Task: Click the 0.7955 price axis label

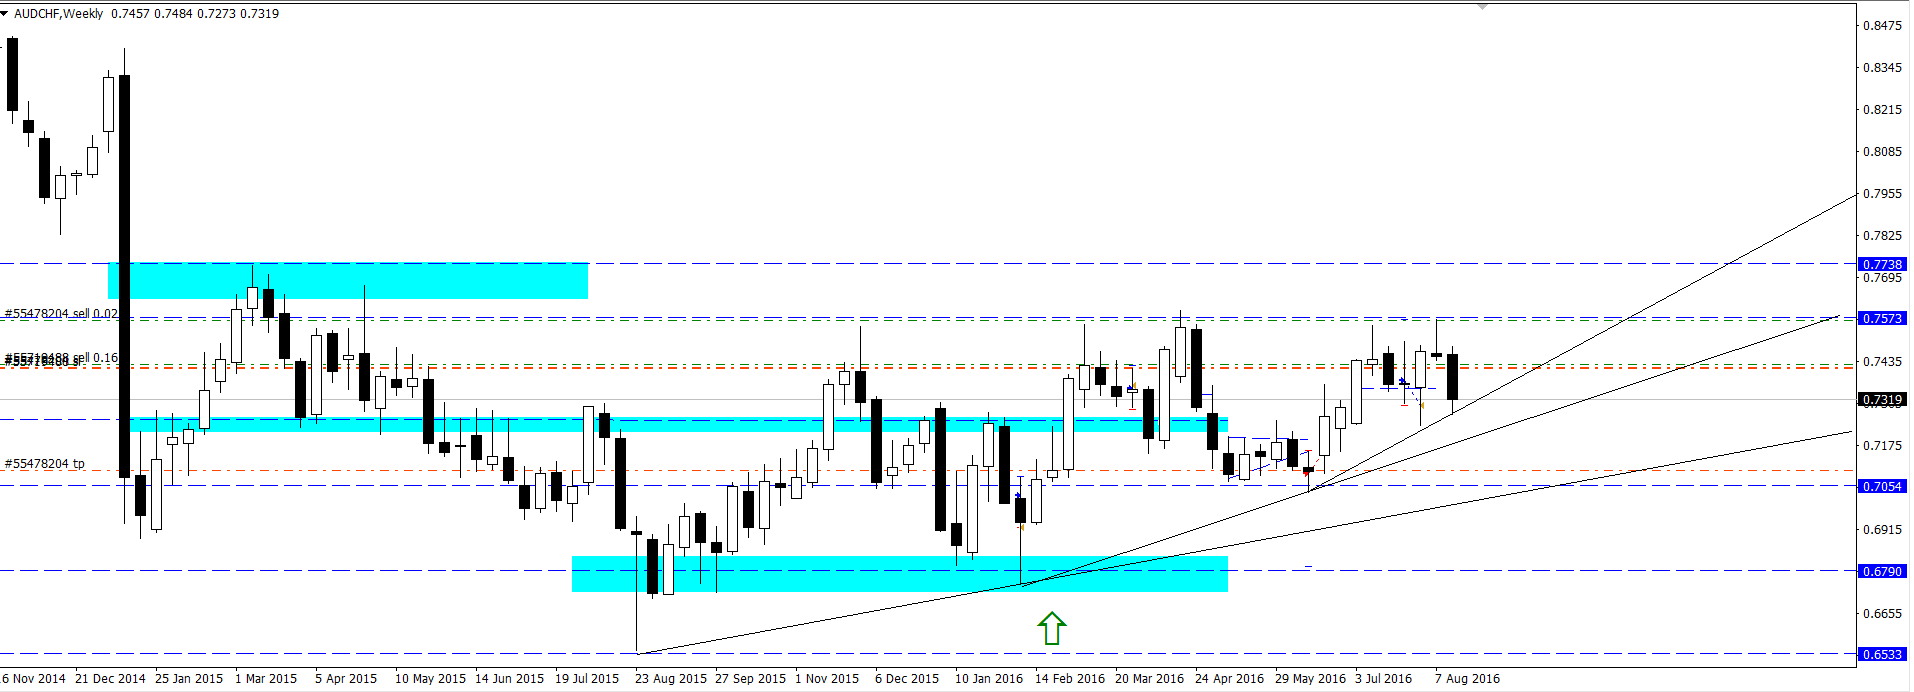Action: tap(1882, 194)
